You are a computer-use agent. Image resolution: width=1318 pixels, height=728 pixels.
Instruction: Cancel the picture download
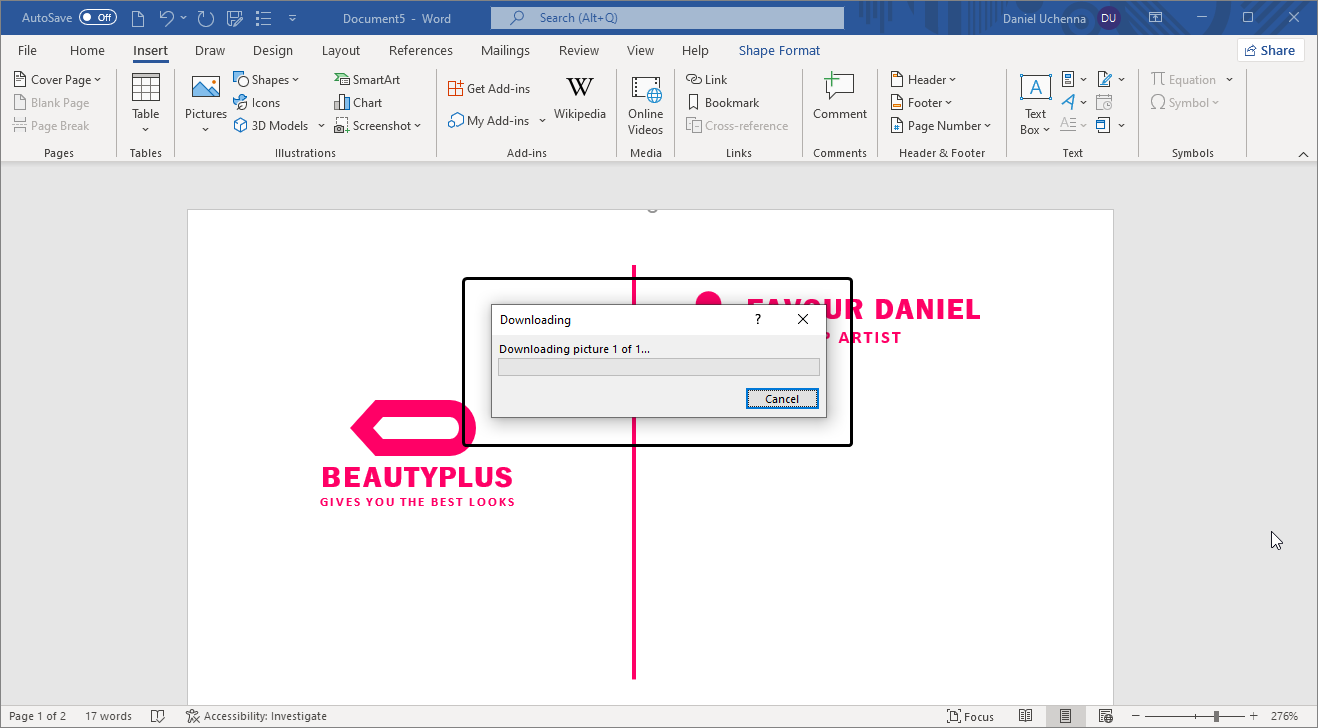click(782, 399)
